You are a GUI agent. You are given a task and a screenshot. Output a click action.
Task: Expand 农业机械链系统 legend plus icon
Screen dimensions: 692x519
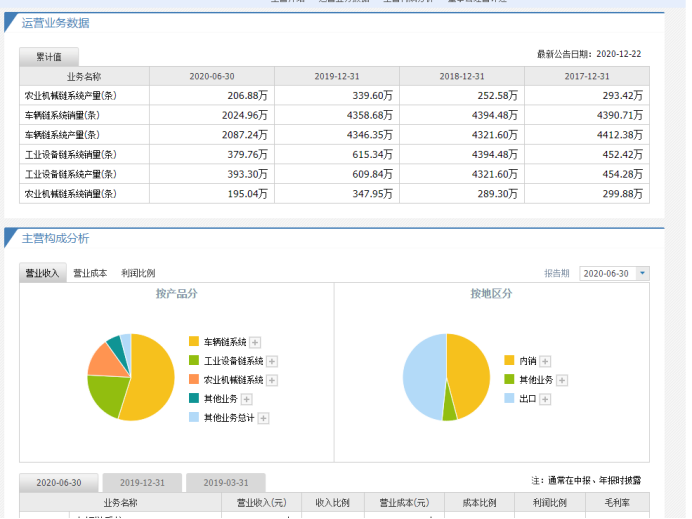tap(272, 380)
